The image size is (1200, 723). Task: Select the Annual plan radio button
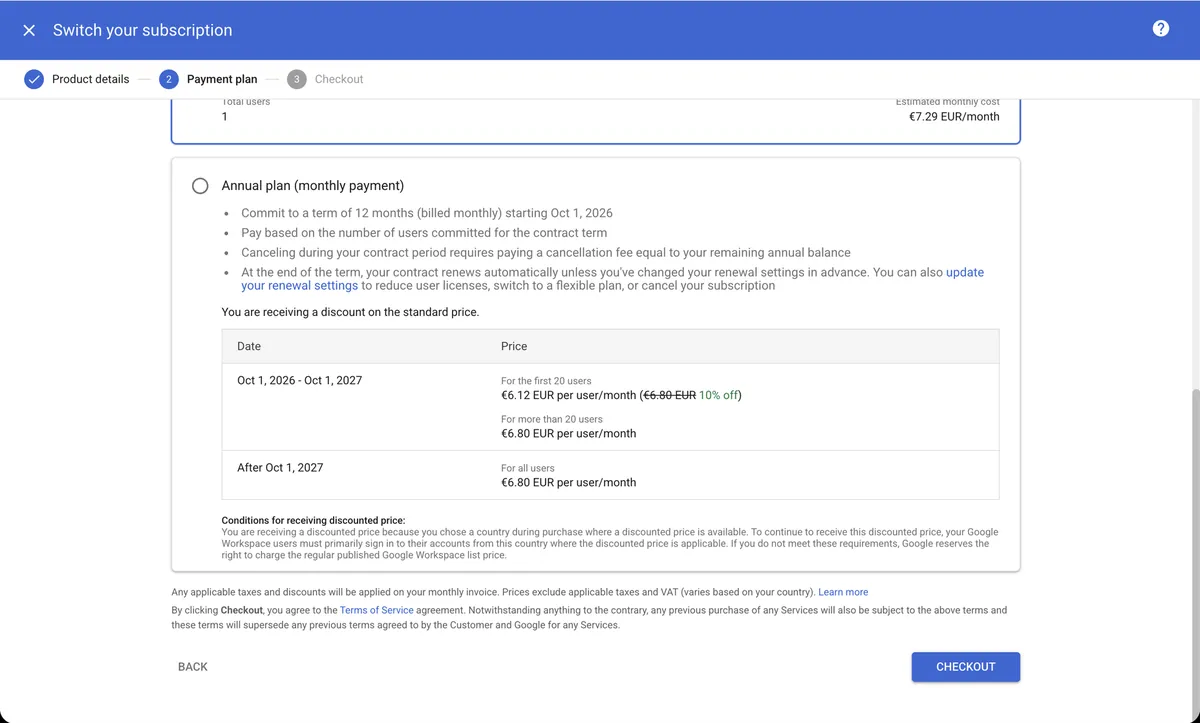point(200,186)
